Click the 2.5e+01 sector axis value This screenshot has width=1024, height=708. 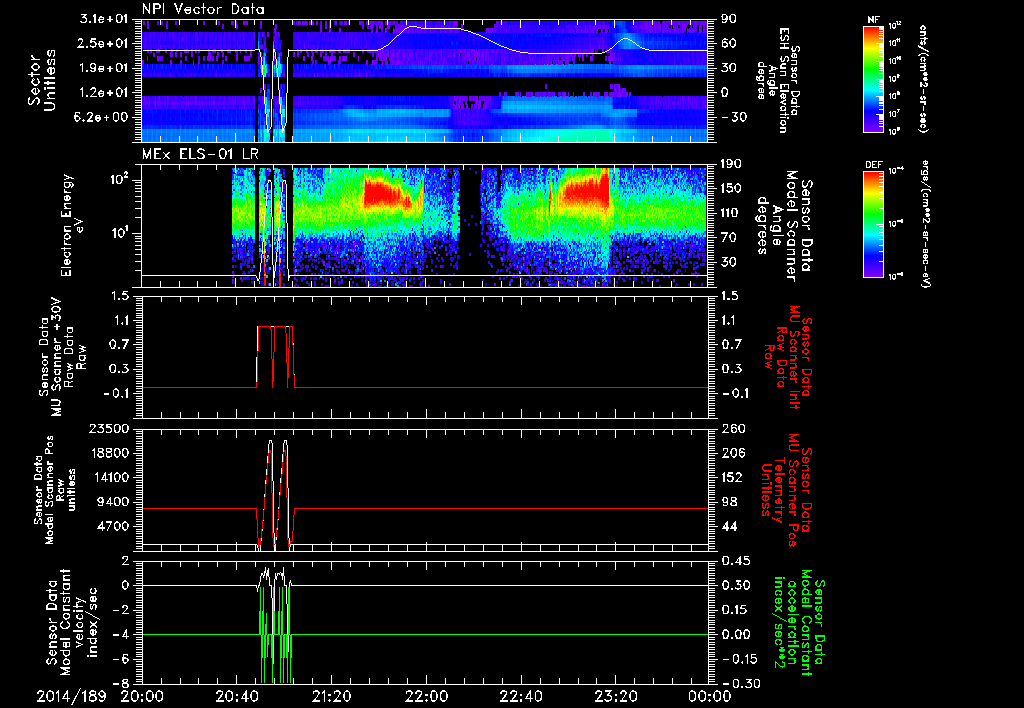click(x=103, y=43)
